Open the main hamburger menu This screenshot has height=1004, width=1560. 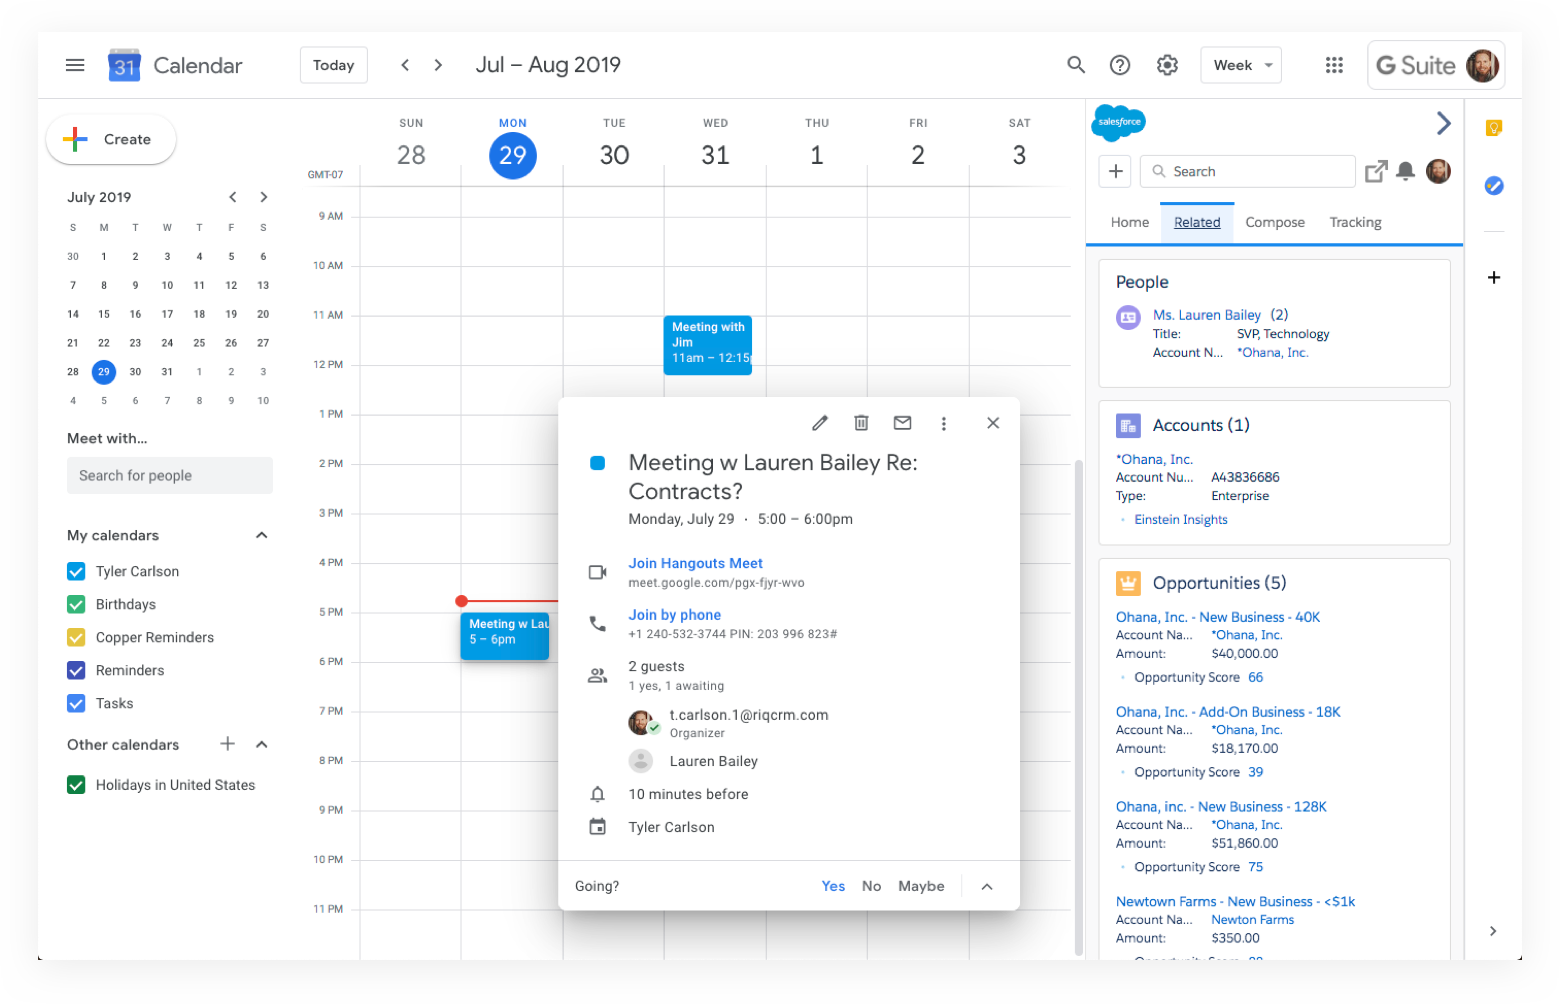pyautogui.click(x=75, y=65)
